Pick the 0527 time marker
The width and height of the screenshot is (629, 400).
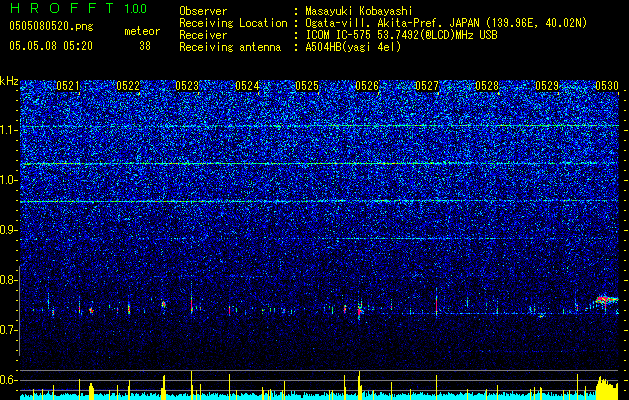427,86
